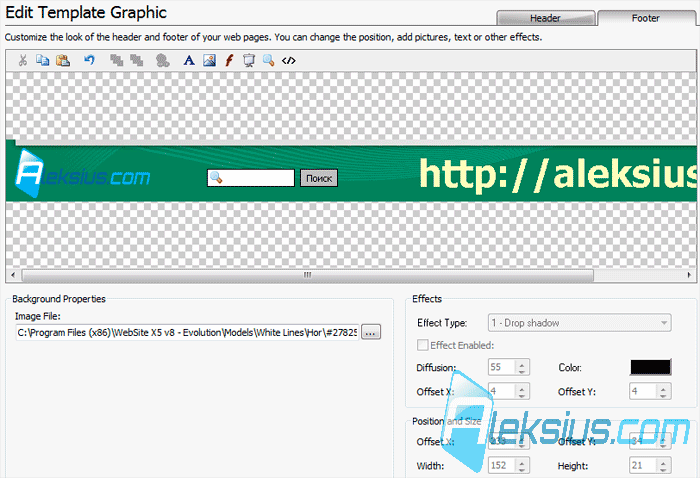The width and height of the screenshot is (700, 478).
Task: Click the Insert Flash animation icon
Action: 229,60
